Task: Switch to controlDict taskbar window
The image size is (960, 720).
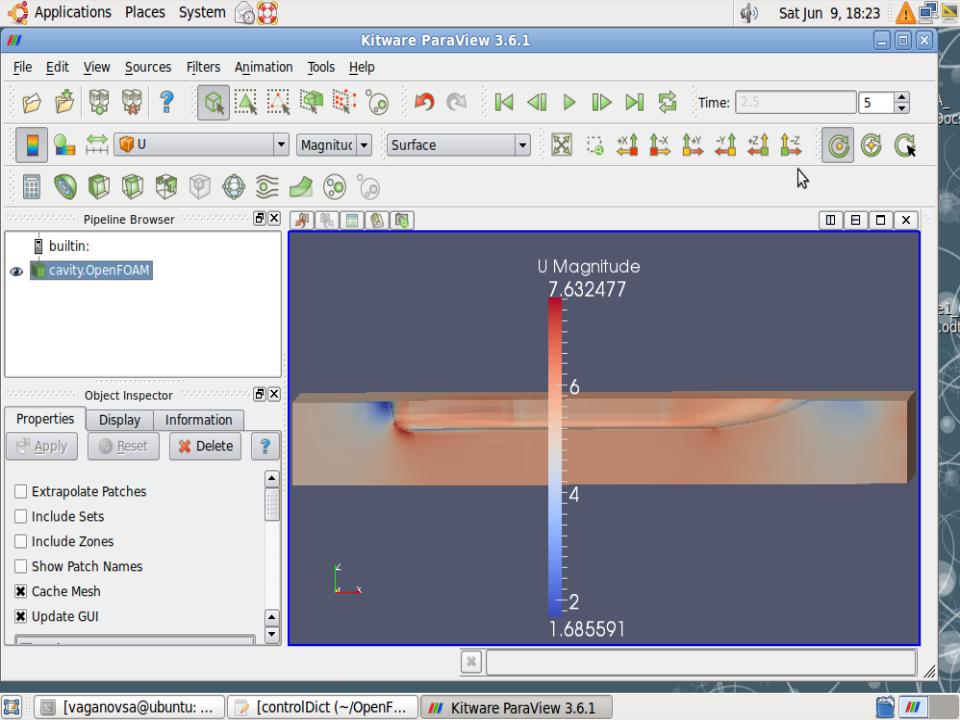Action: click(322, 707)
